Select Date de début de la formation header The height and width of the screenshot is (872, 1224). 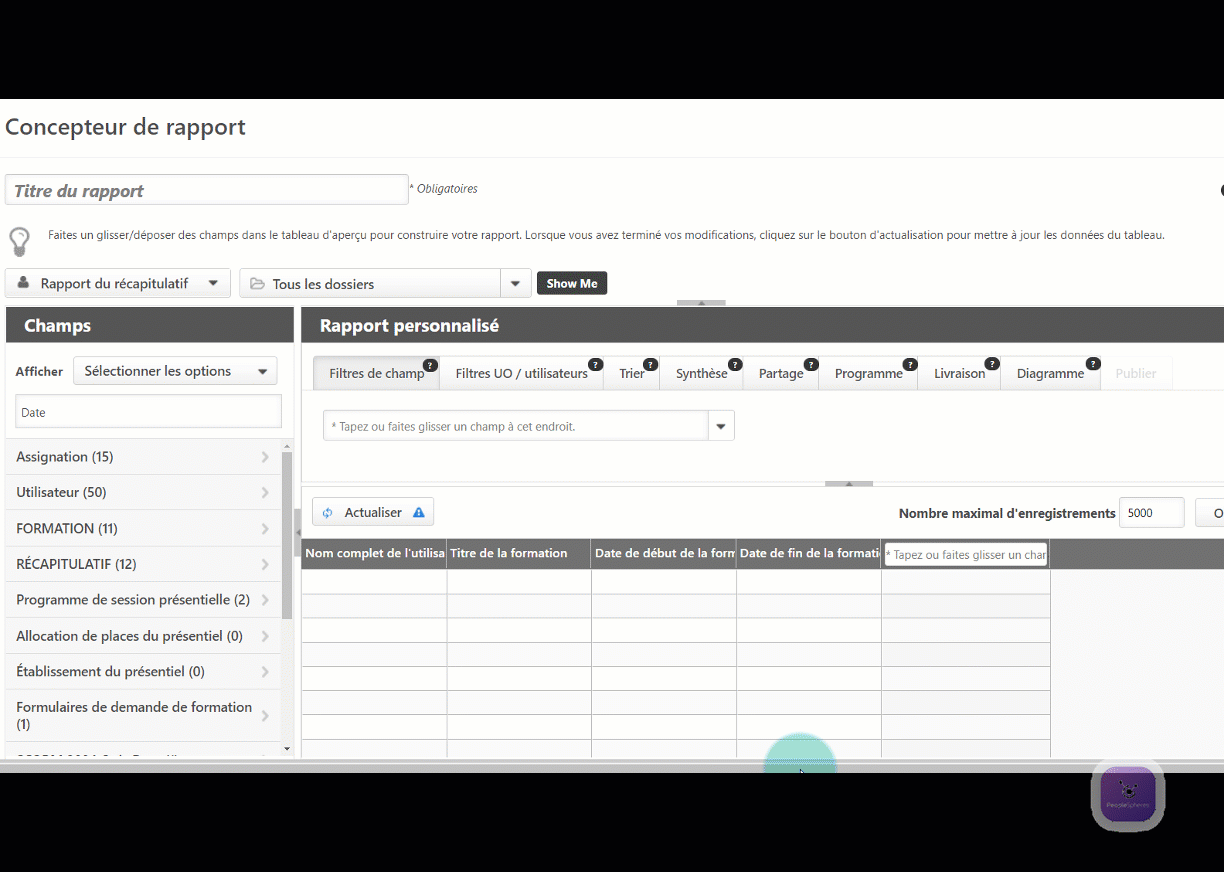(x=664, y=553)
